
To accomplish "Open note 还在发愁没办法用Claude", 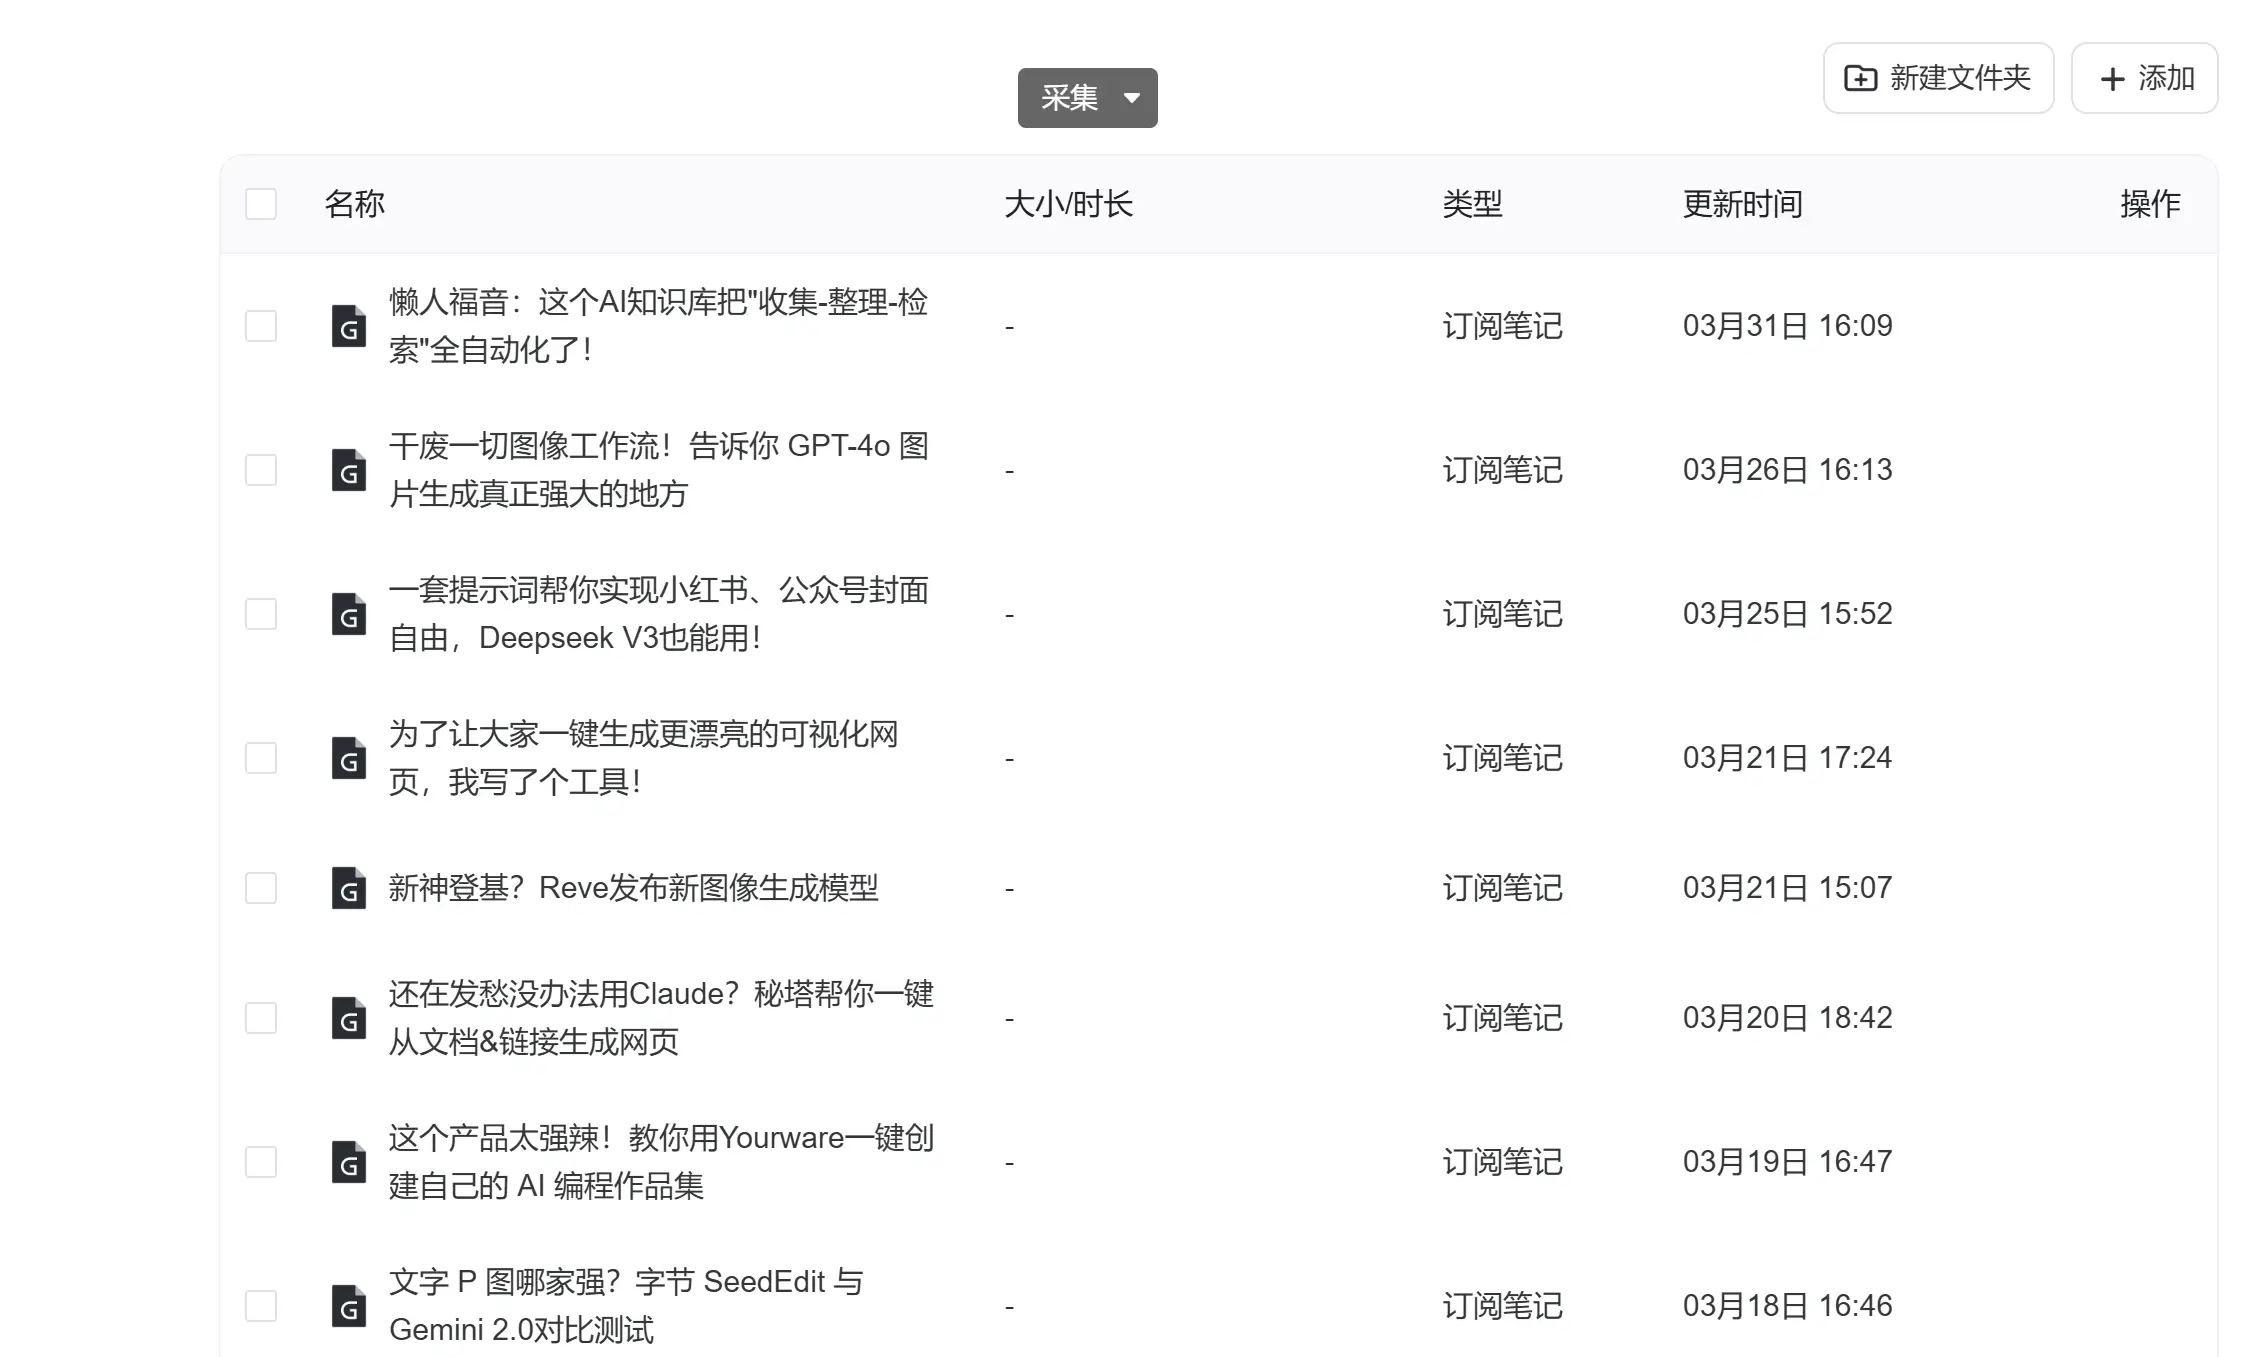I will [661, 1018].
